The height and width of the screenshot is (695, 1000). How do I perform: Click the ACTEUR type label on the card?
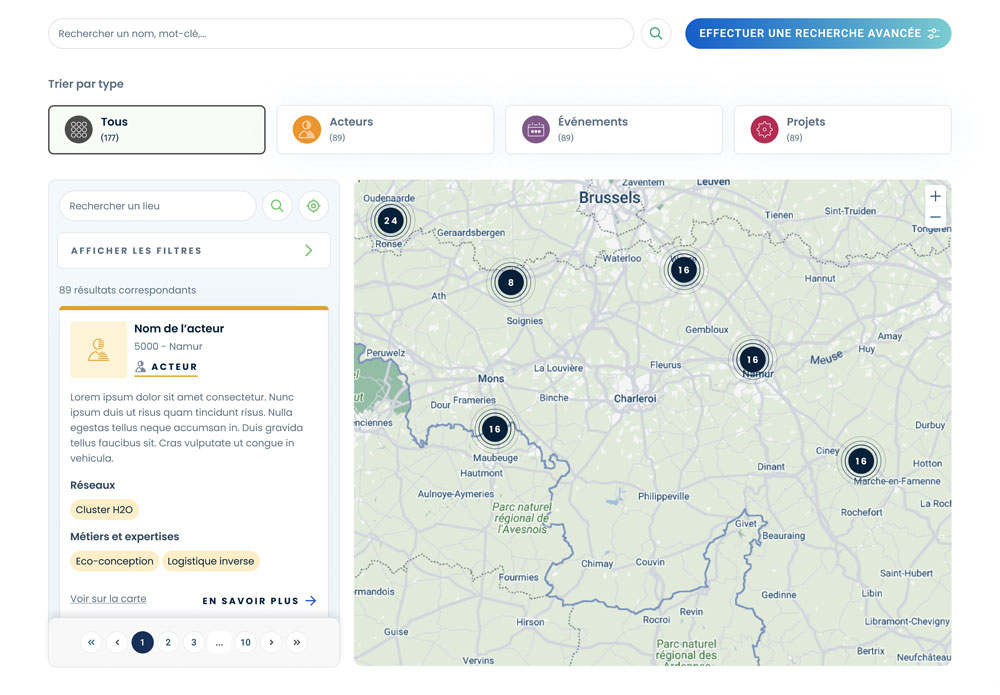[174, 367]
